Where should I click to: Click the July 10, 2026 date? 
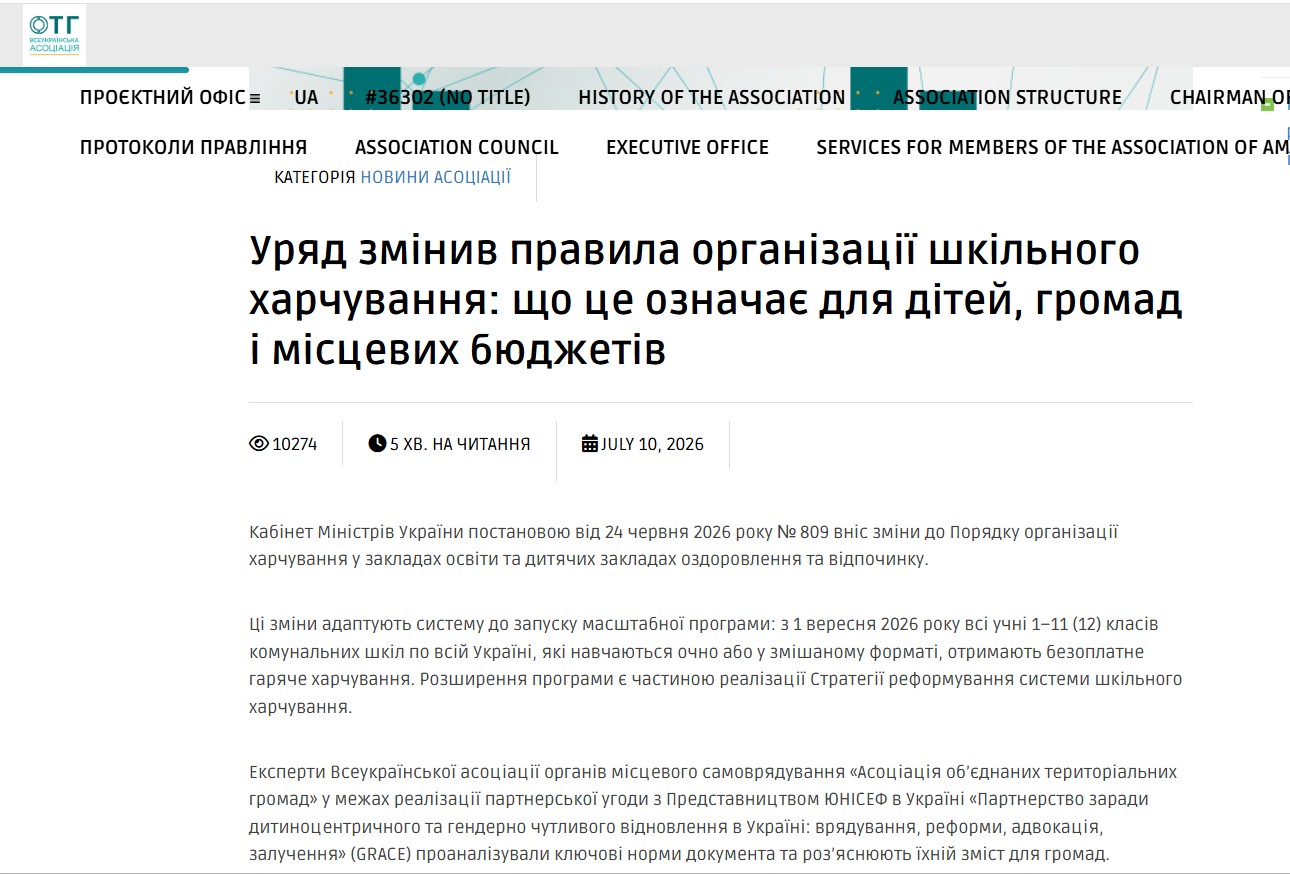pos(652,444)
